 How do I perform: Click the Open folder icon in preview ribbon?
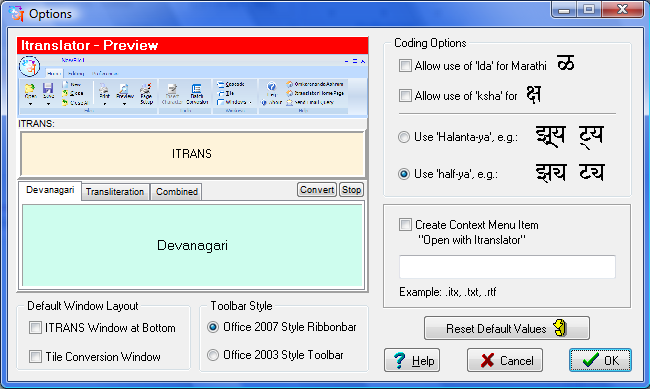(x=30, y=88)
